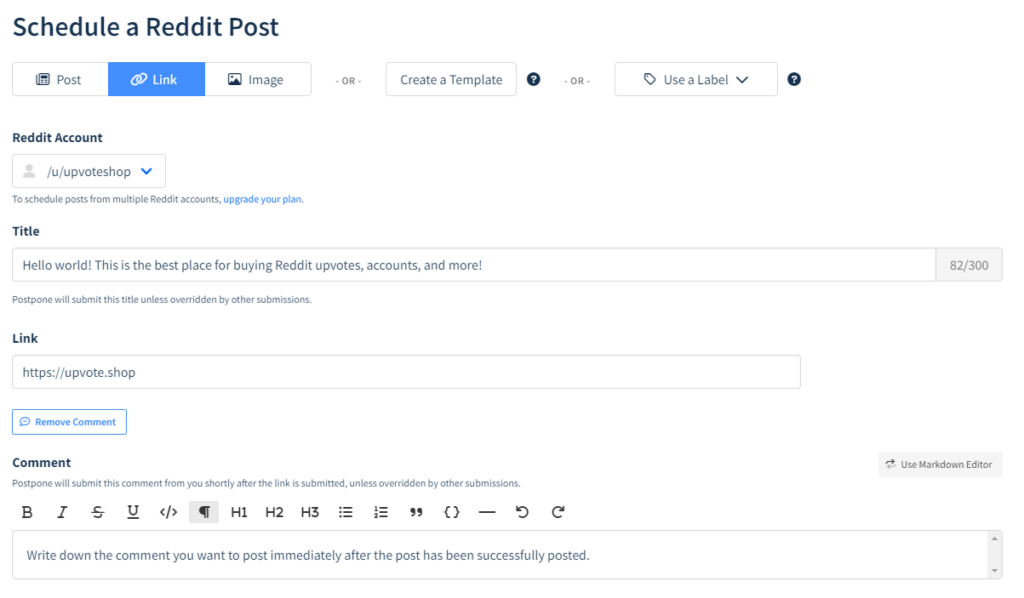Toggle an ordered list in the comment
The height and width of the screenshot is (598, 1024).
coord(380,511)
